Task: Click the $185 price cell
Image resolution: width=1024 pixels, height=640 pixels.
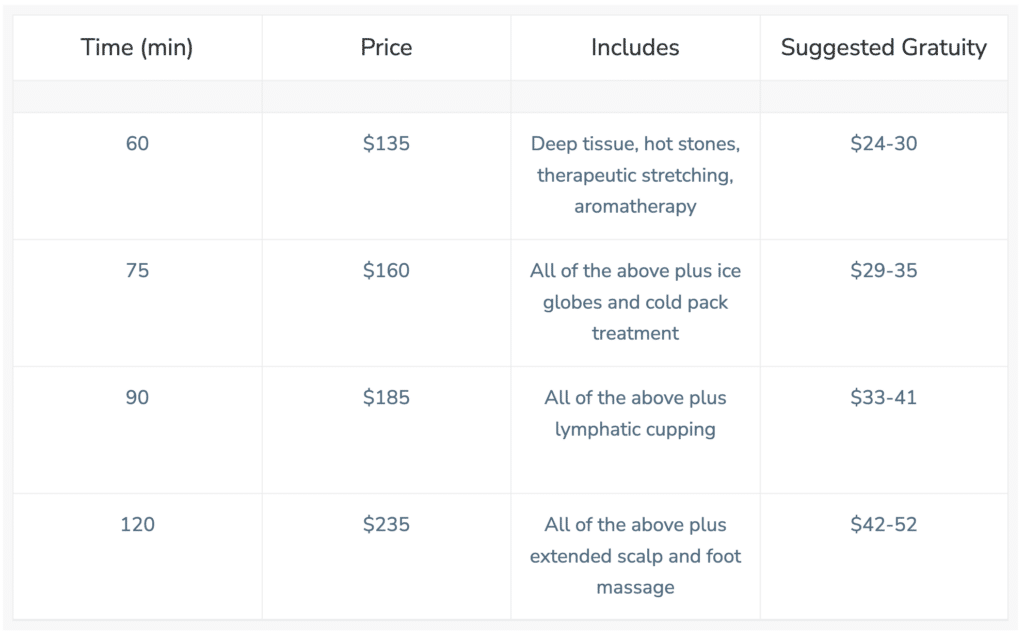Action: pyautogui.click(x=386, y=398)
